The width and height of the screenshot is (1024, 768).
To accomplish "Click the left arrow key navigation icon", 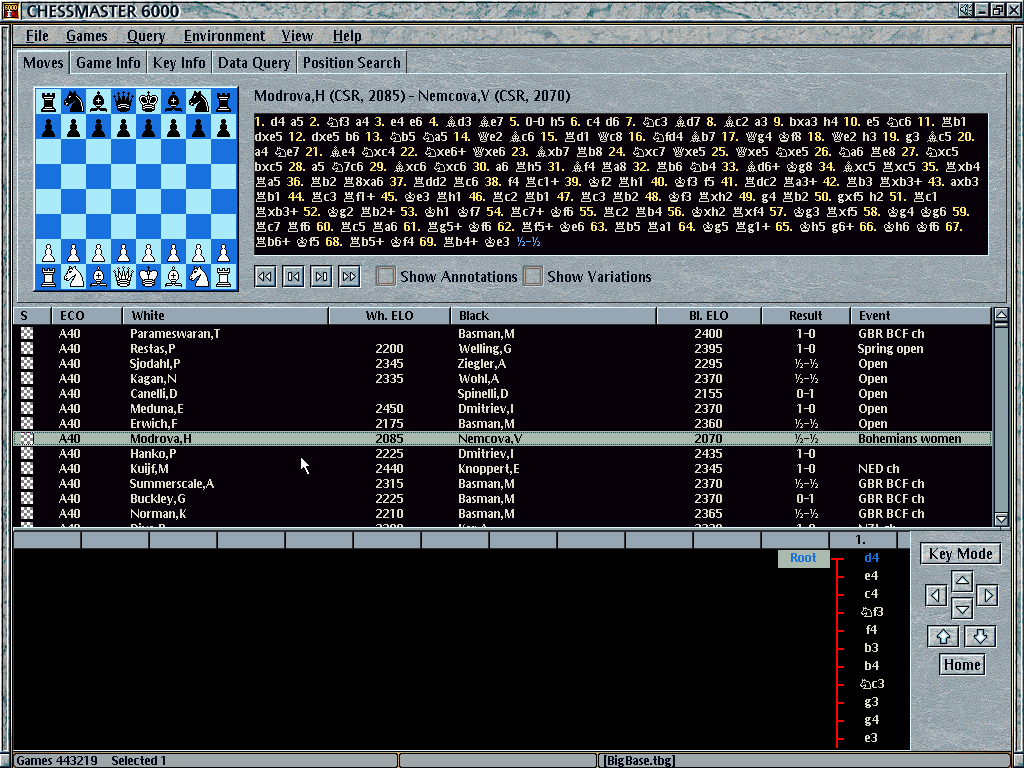I will click(936, 596).
